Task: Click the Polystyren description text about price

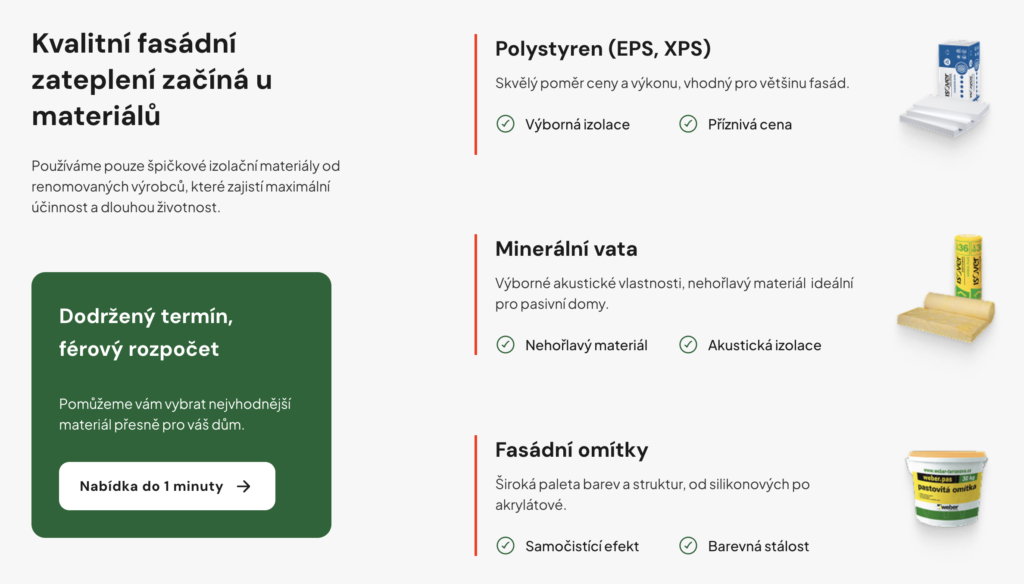Action: pyautogui.click(x=672, y=83)
